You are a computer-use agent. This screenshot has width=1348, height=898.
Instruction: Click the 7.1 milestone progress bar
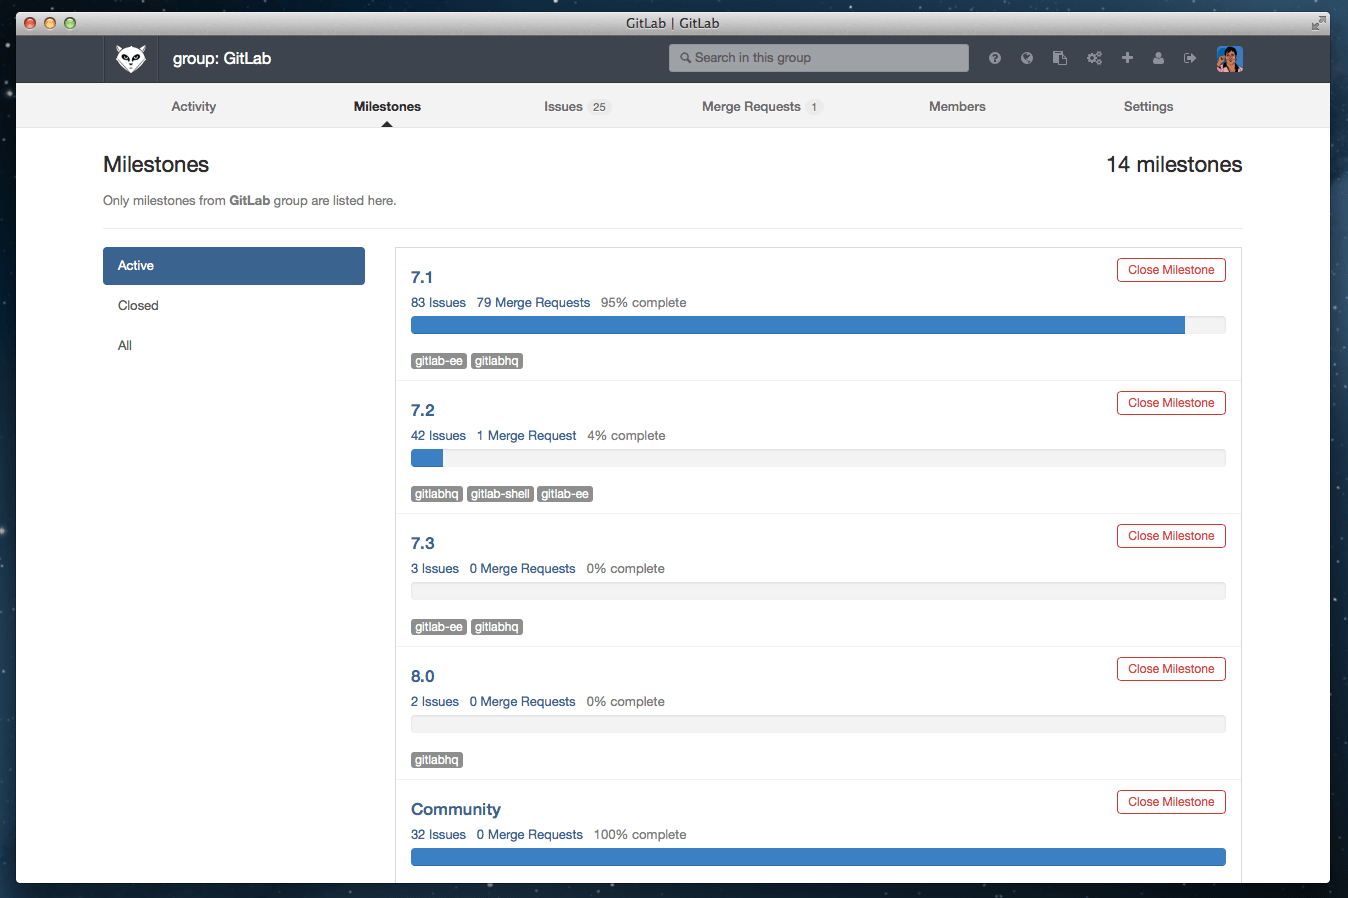point(817,325)
